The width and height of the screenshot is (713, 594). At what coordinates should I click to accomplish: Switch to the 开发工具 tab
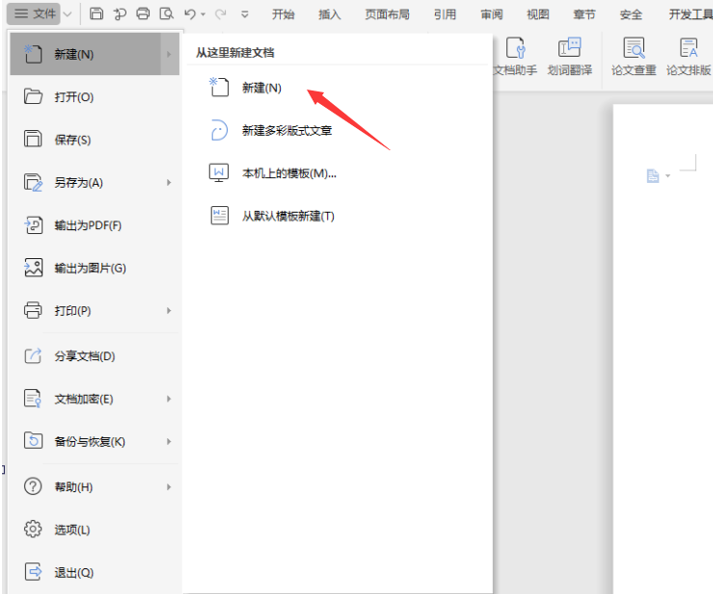[690, 15]
